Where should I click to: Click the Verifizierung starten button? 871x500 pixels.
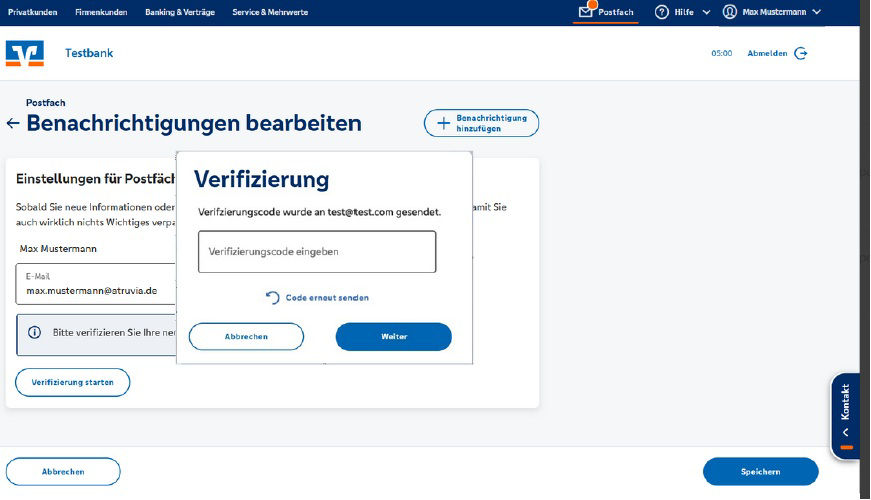(x=73, y=382)
